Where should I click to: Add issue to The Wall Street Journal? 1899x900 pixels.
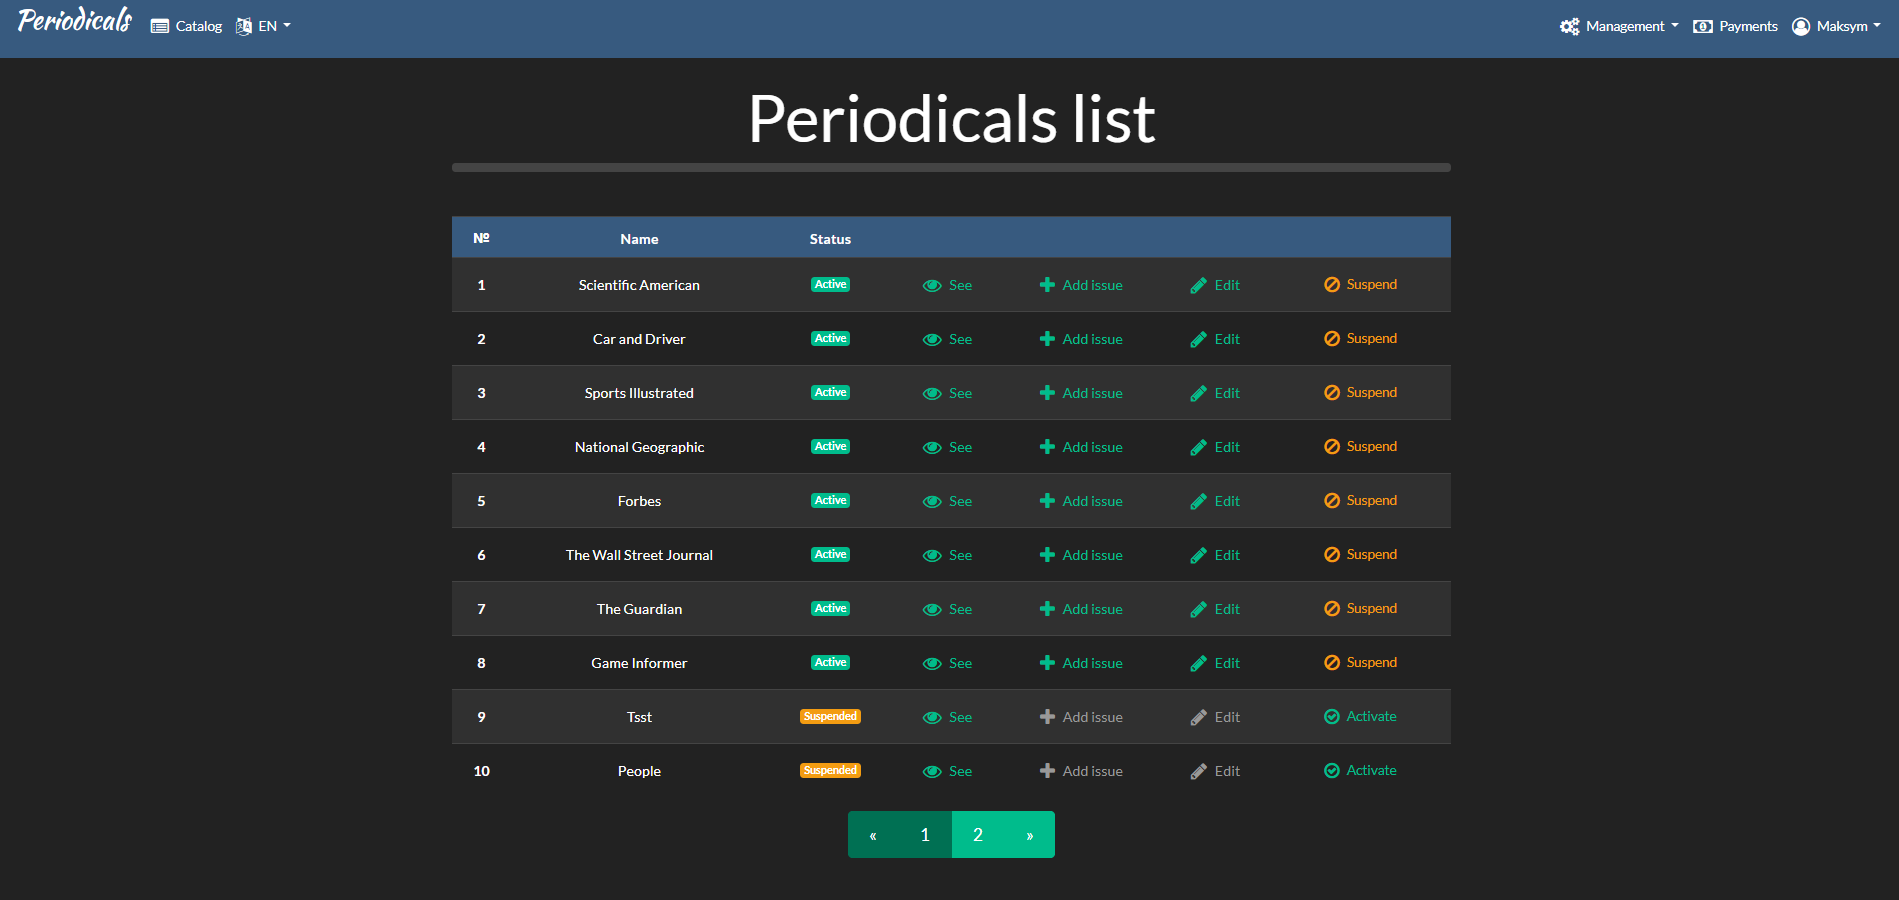point(1081,555)
